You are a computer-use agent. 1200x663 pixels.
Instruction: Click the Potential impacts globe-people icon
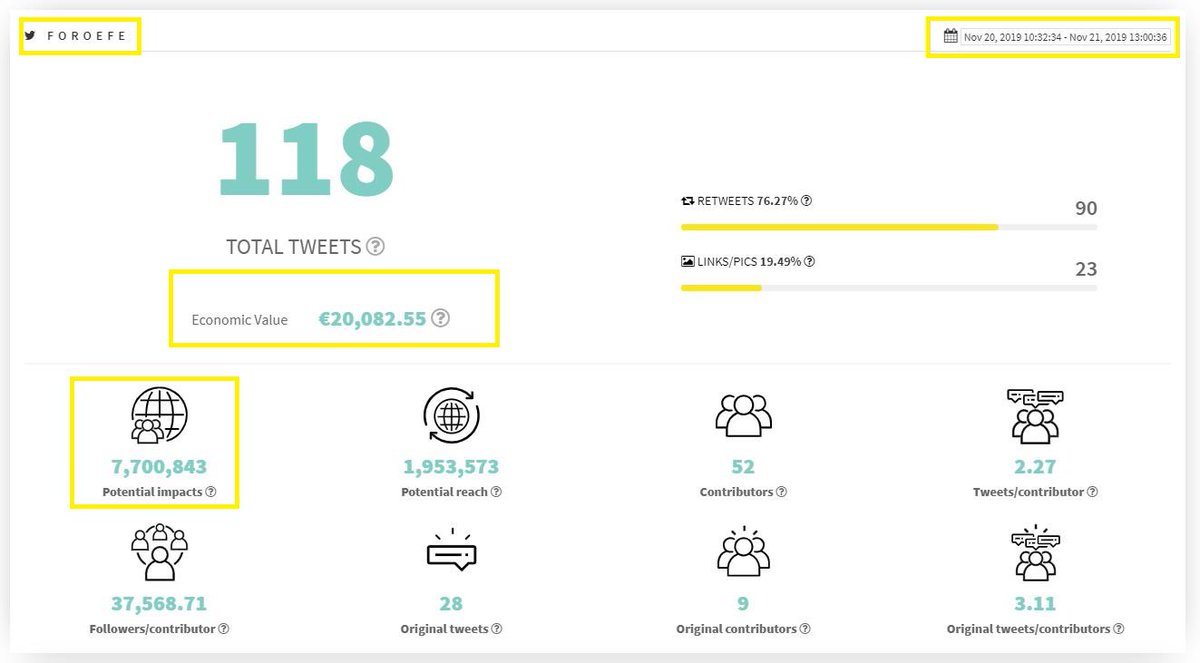[159, 414]
